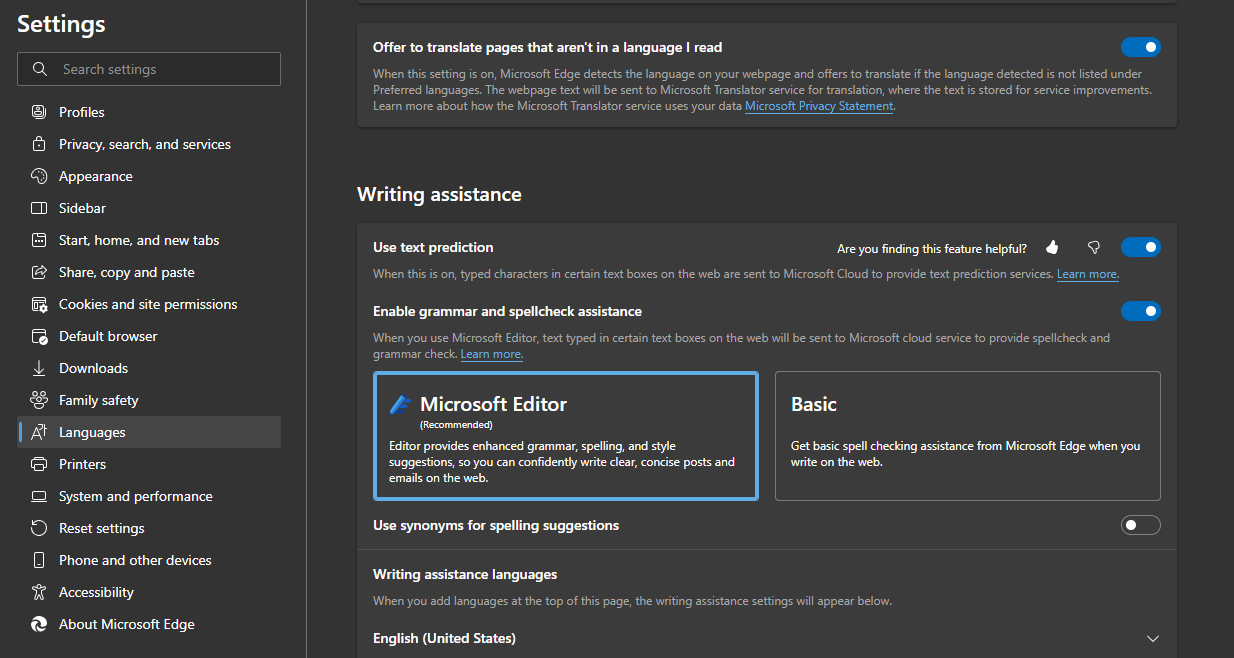The height and width of the screenshot is (658, 1234).
Task: Open Microsoft Privacy Statement link
Action: [x=819, y=106]
